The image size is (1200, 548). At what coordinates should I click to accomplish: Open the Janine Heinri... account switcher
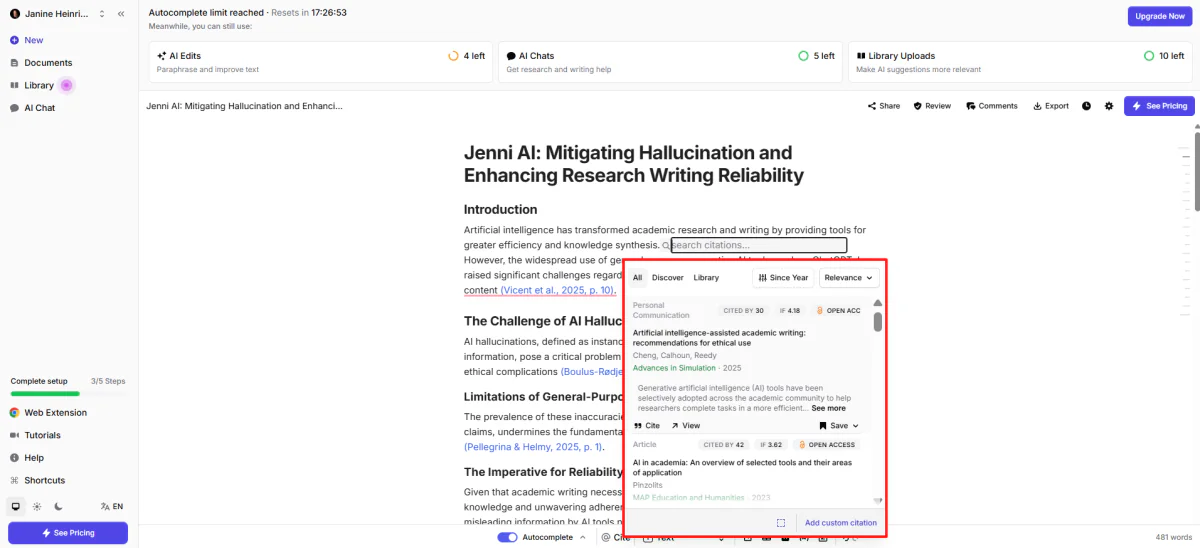pos(58,14)
